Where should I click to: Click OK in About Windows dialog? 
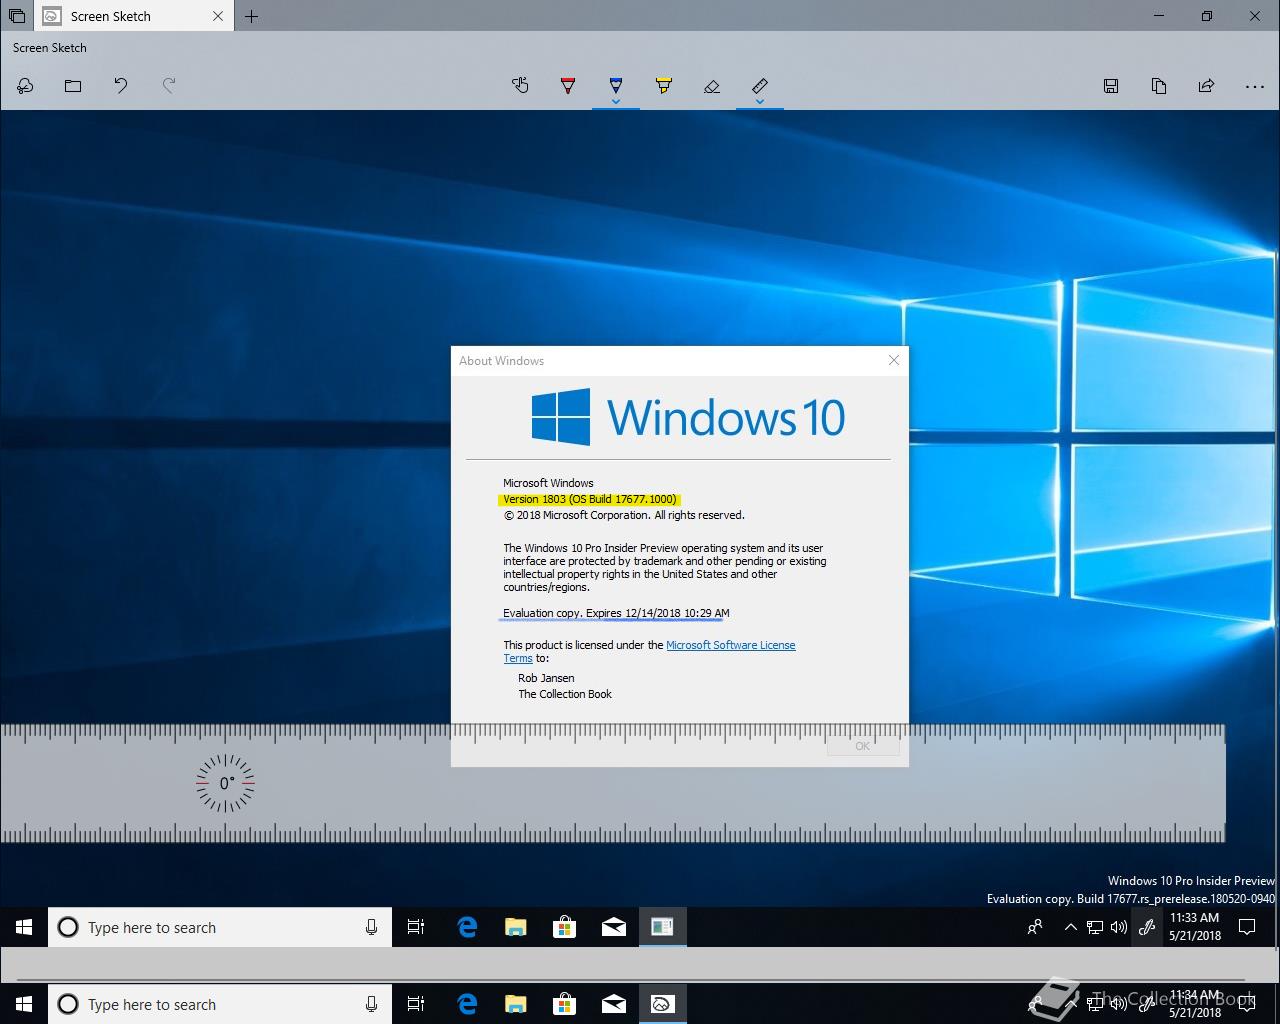[x=862, y=746]
